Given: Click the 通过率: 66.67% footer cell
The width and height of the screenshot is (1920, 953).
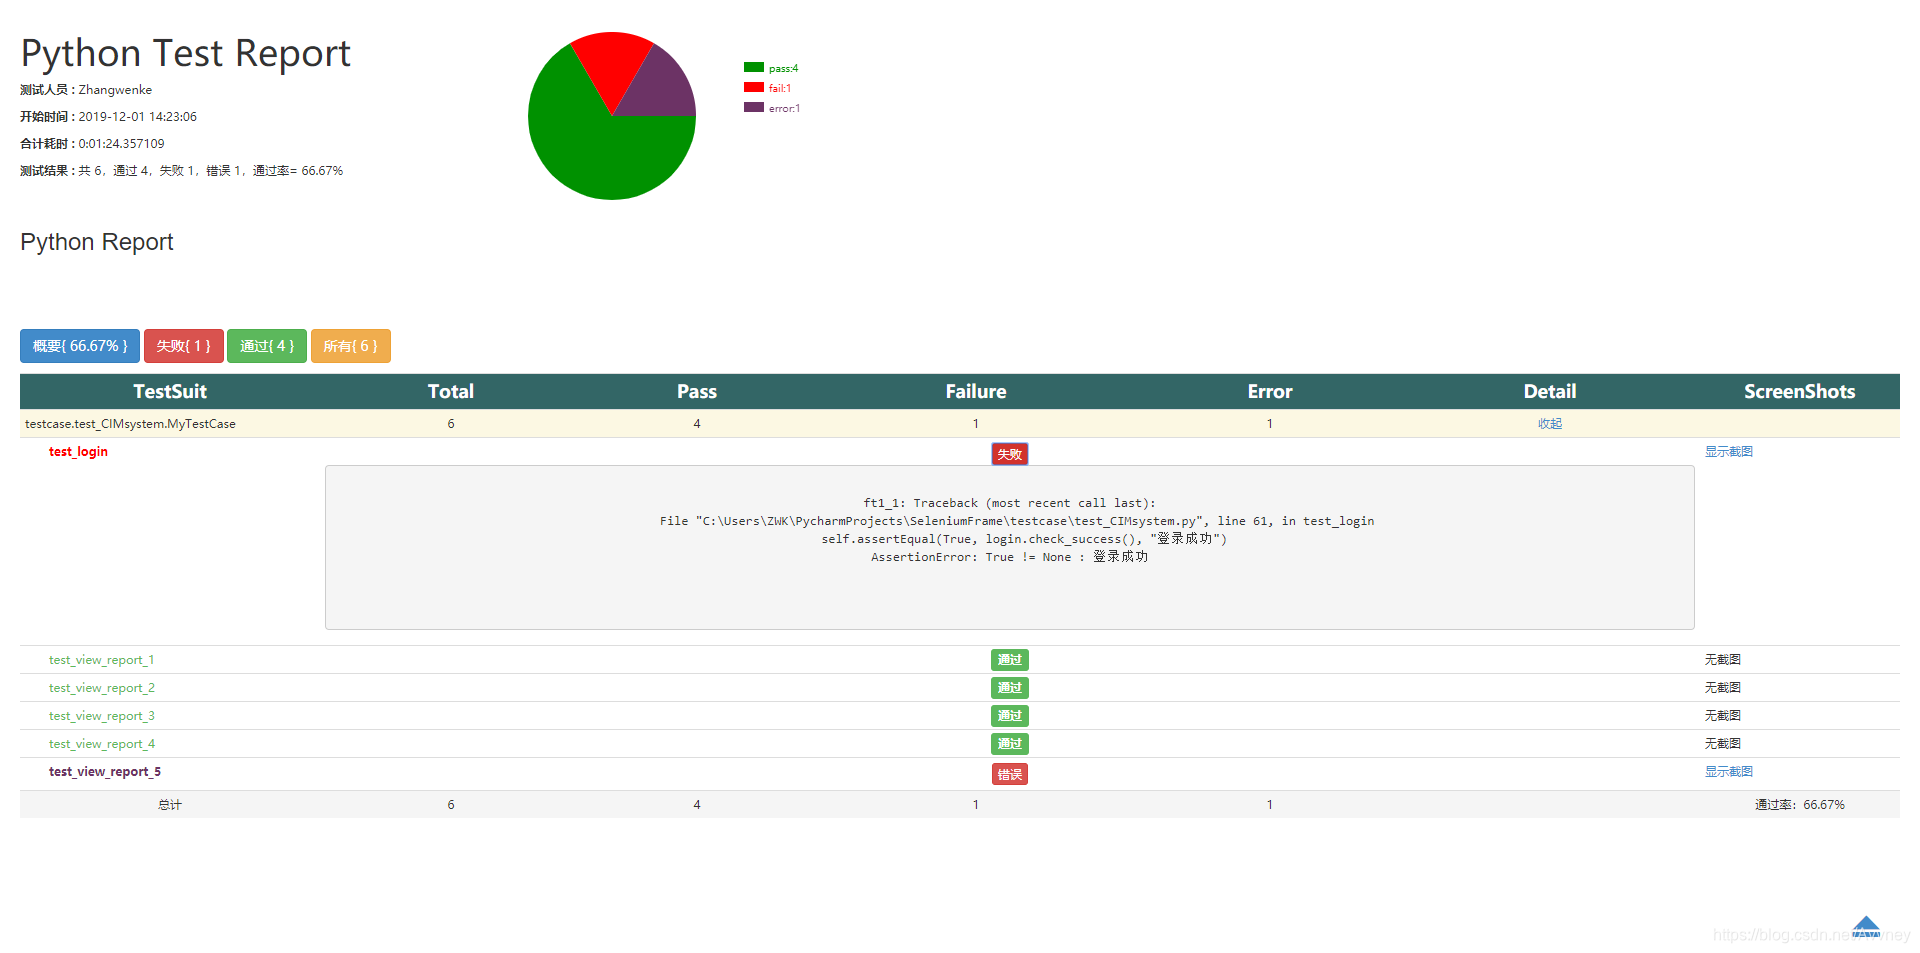Looking at the screenshot, I should pos(1800,805).
